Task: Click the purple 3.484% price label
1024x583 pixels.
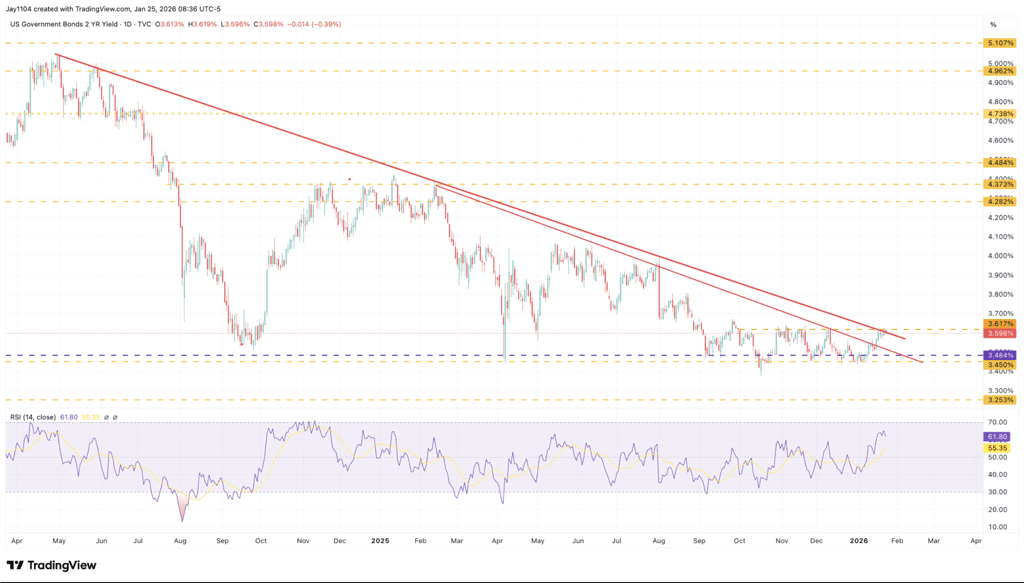Action: click(1000, 356)
